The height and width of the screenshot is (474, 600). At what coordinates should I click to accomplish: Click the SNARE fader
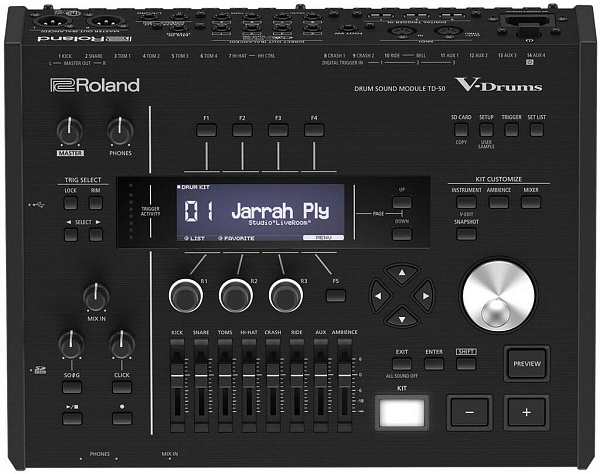pos(201,375)
